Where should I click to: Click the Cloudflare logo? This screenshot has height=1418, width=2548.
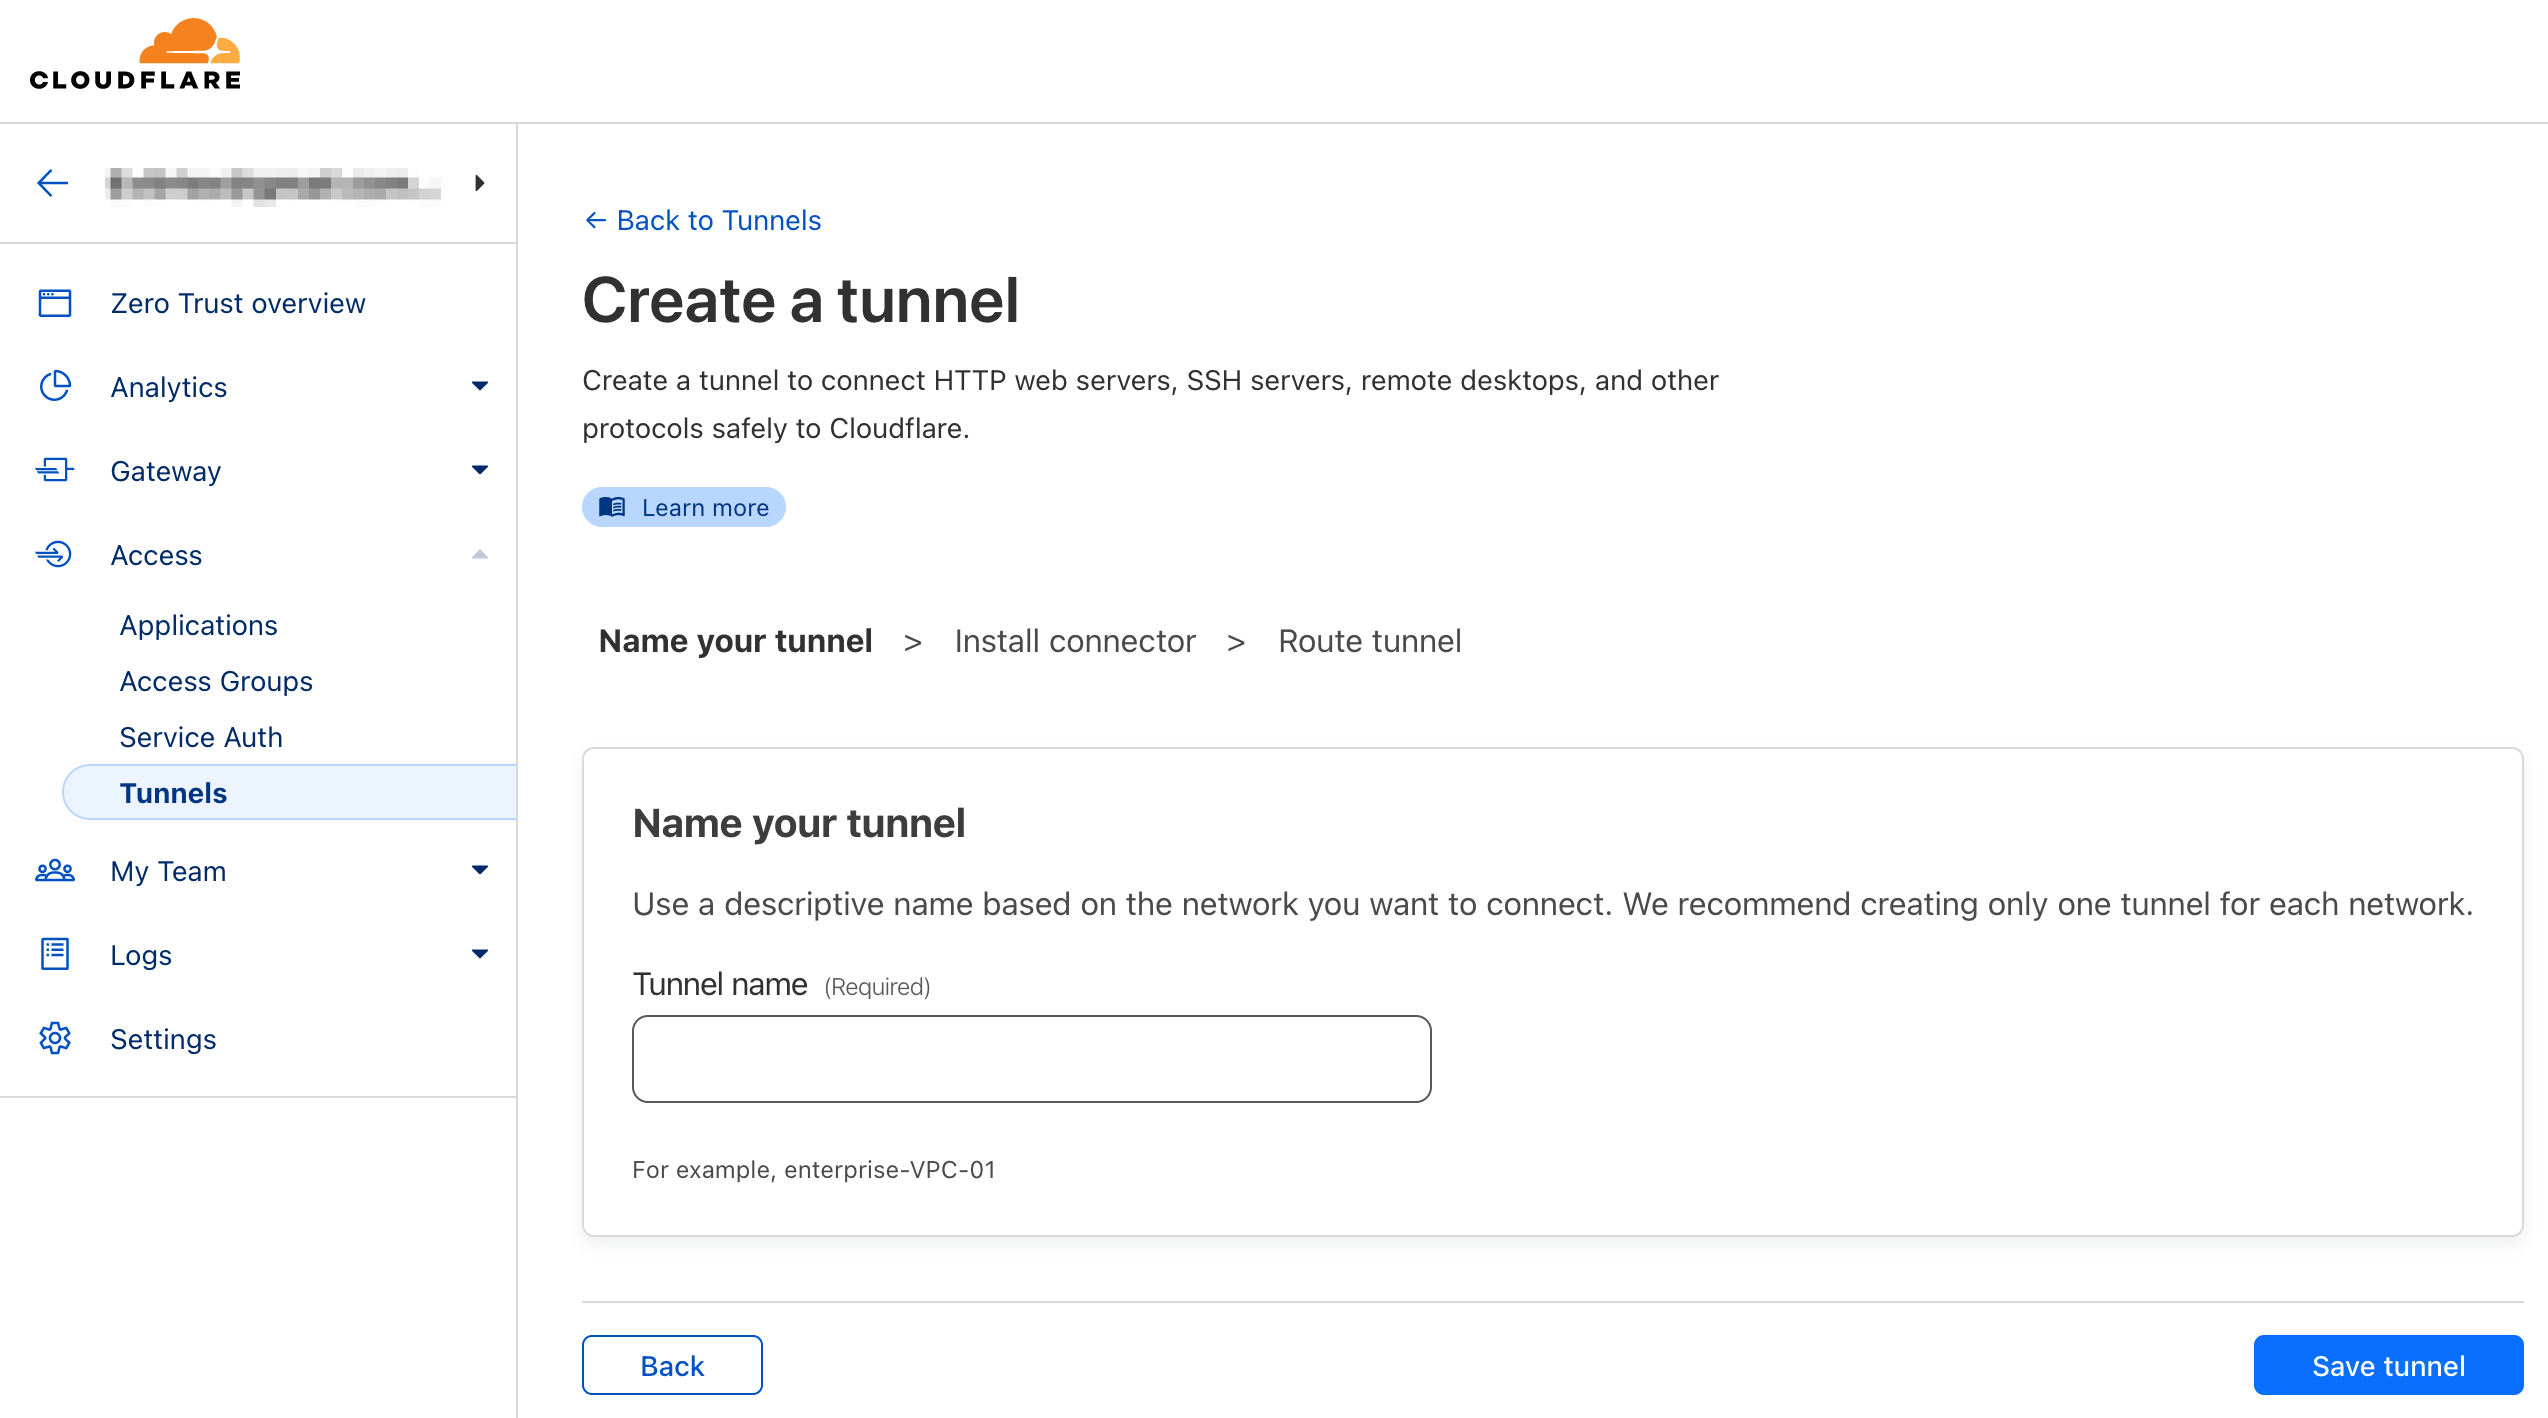[x=135, y=55]
